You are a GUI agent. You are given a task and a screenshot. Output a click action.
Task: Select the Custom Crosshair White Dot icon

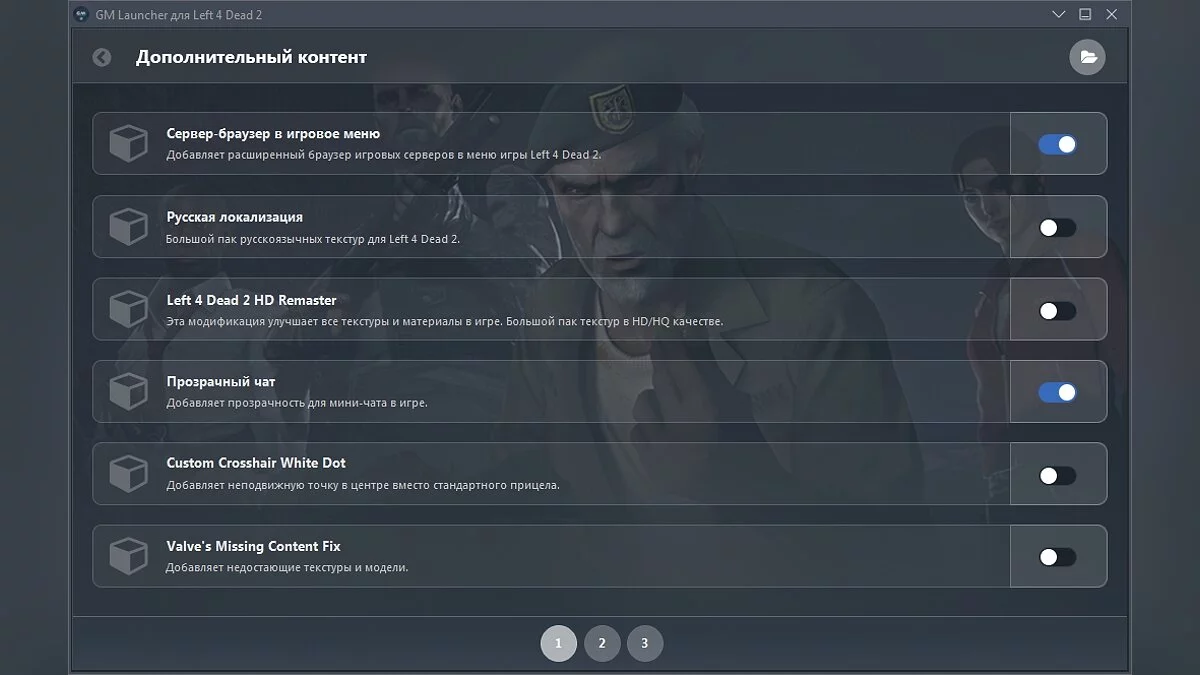click(x=128, y=474)
